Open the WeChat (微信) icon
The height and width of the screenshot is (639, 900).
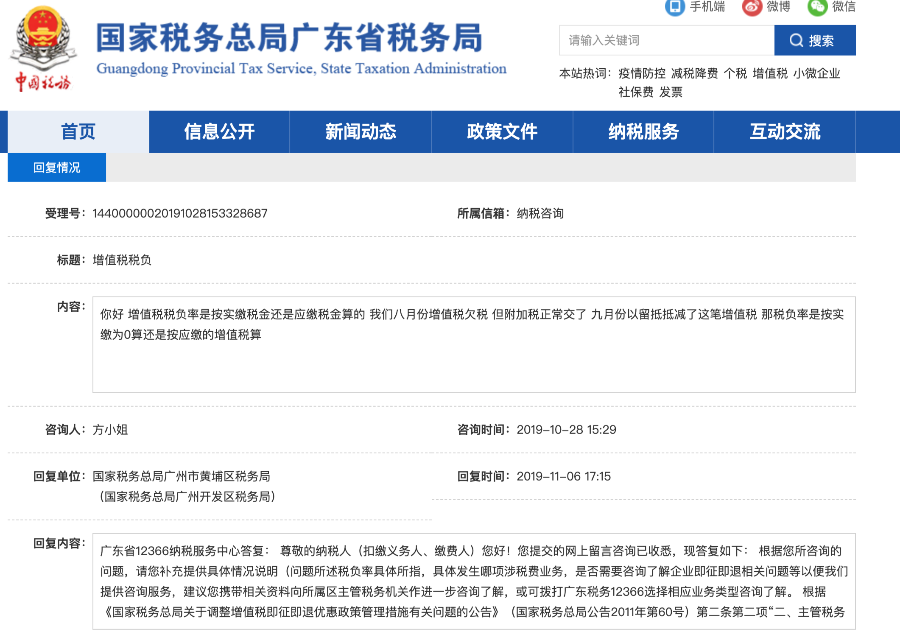(x=817, y=7)
